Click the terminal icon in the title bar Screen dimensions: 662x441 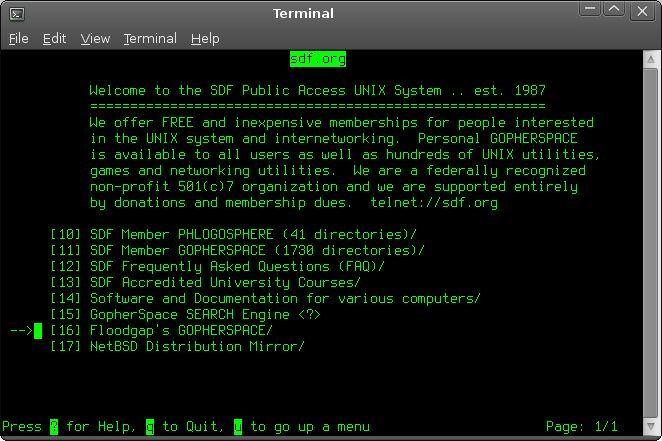click(x=17, y=13)
